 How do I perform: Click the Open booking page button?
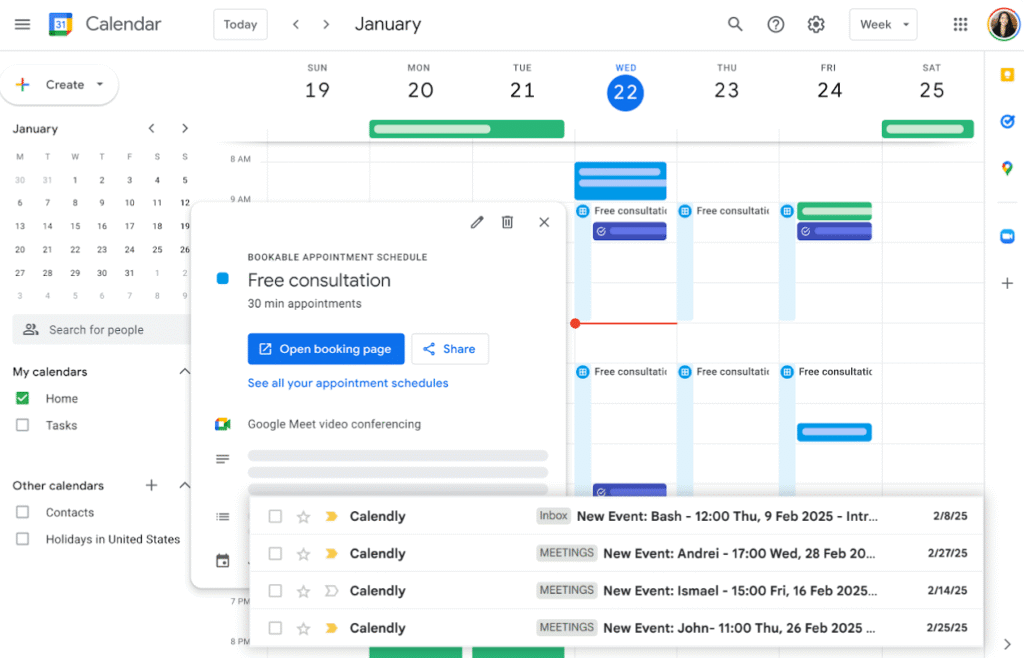[x=326, y=349]
